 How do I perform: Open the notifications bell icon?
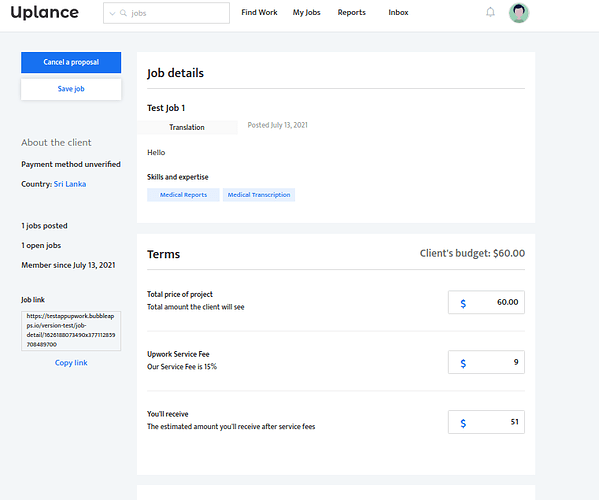(490, 13)
